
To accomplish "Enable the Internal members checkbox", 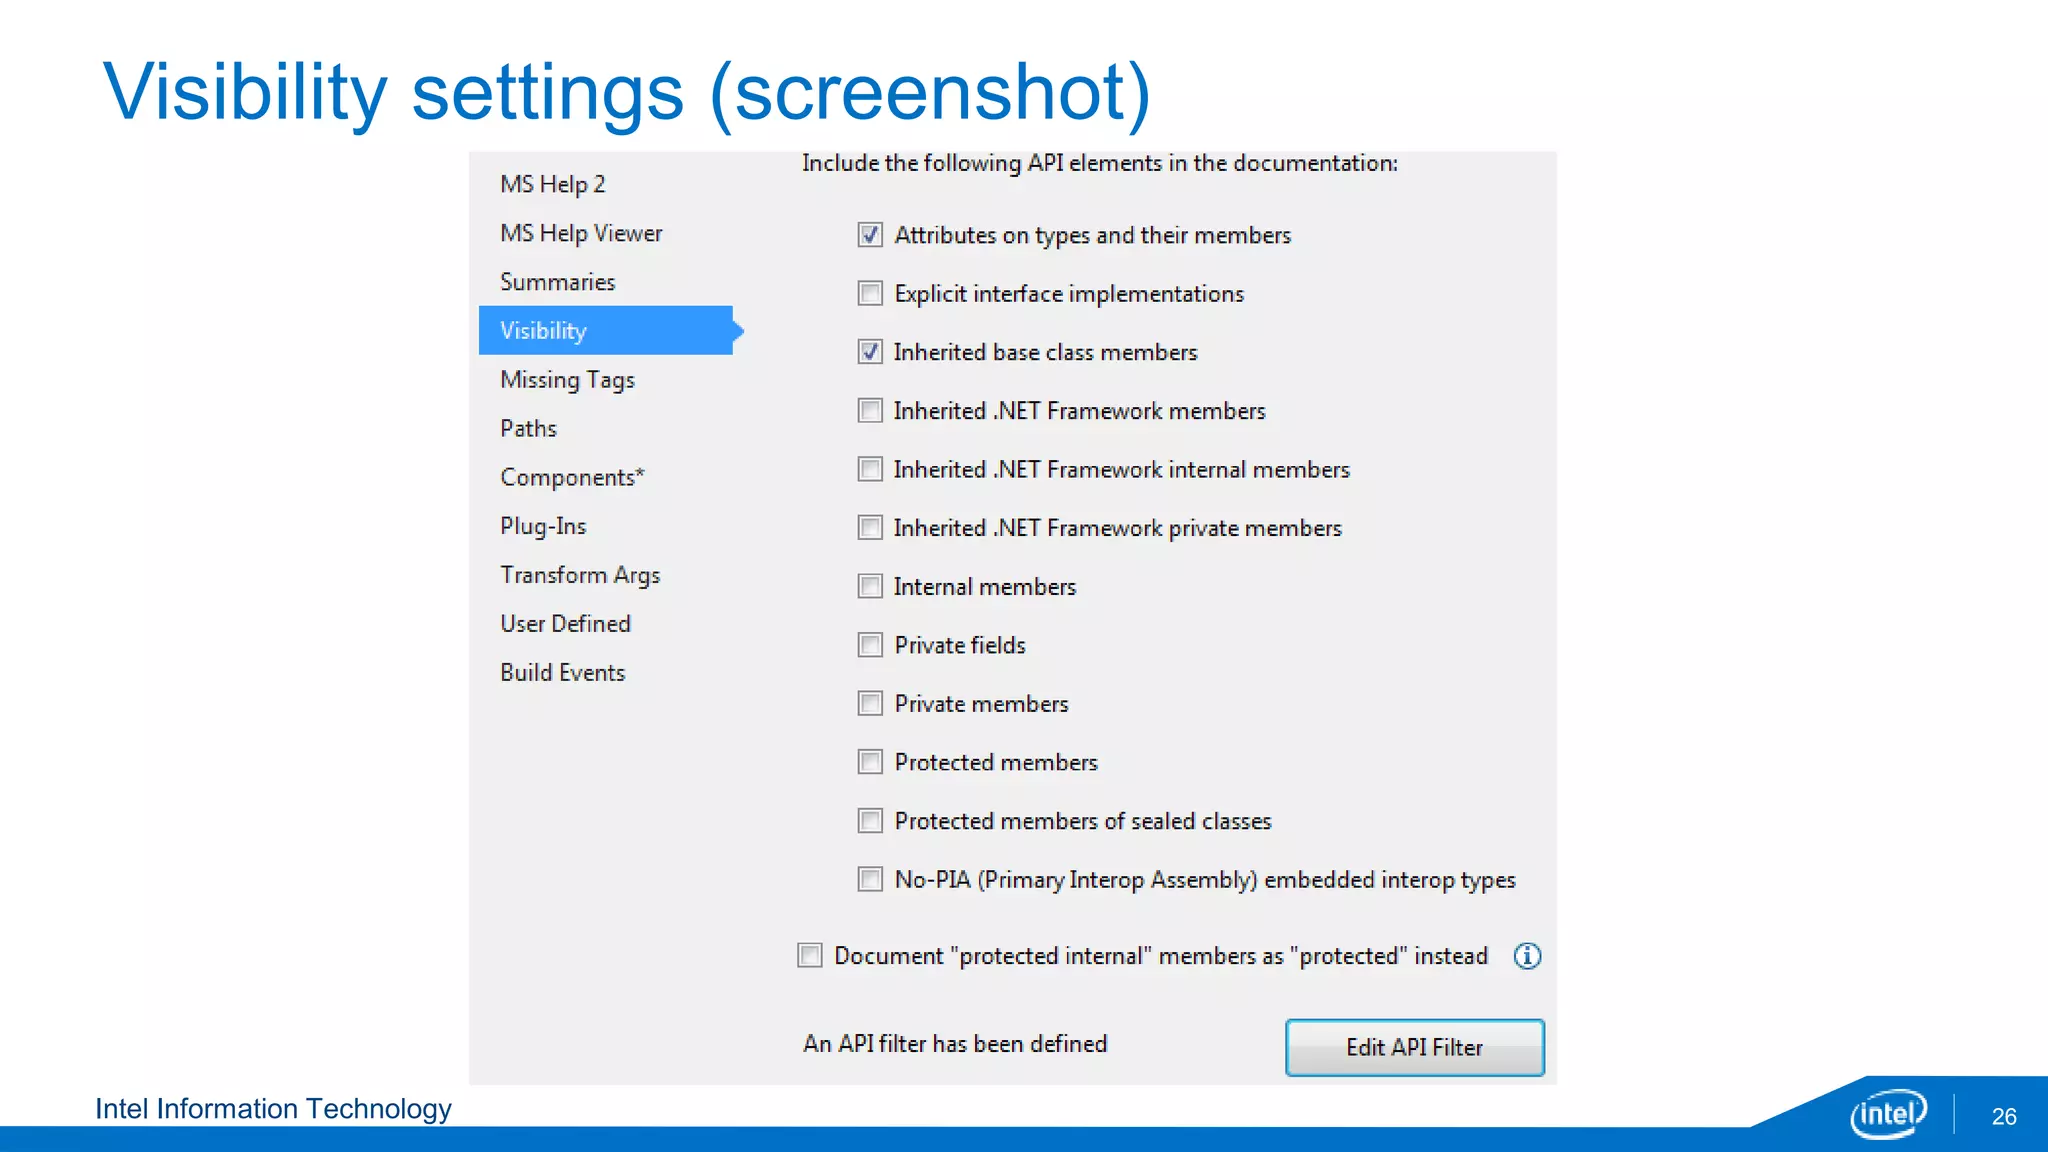I will 870,586.
